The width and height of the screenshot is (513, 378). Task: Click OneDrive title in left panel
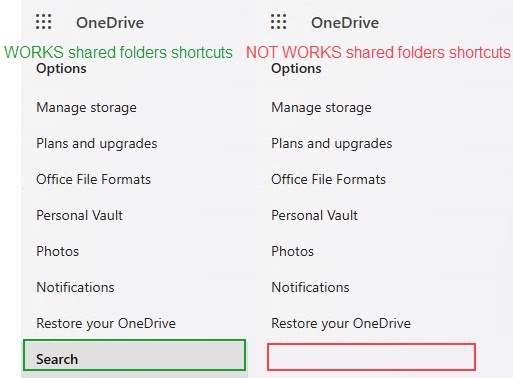click(x=110, y=23)
